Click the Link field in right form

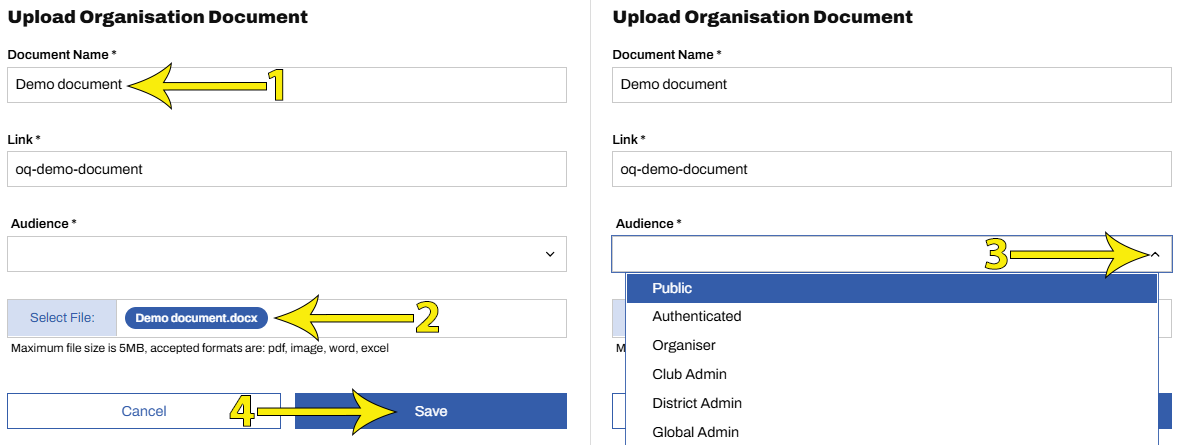[890, 169]
